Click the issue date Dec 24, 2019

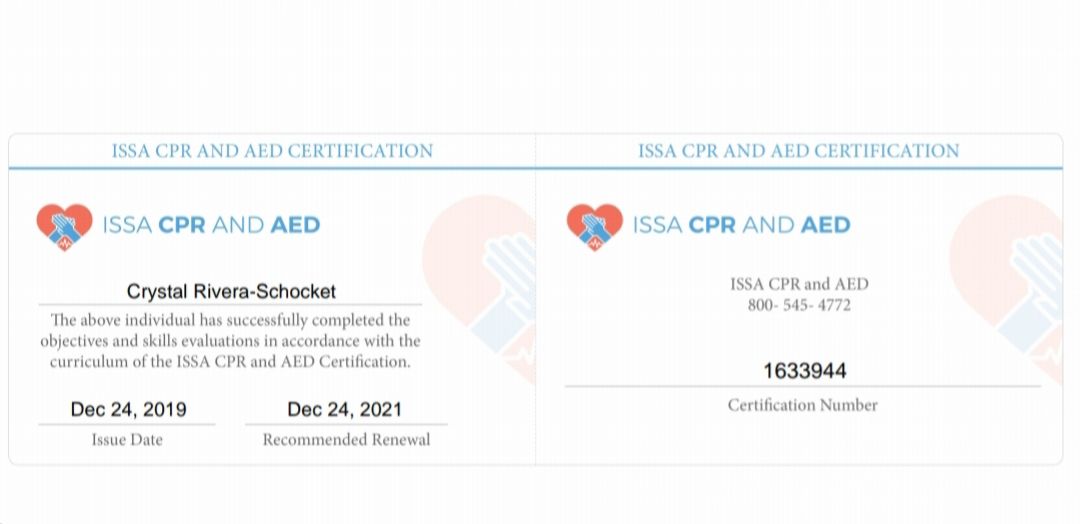pyautogui.click(x=128, y=410)
